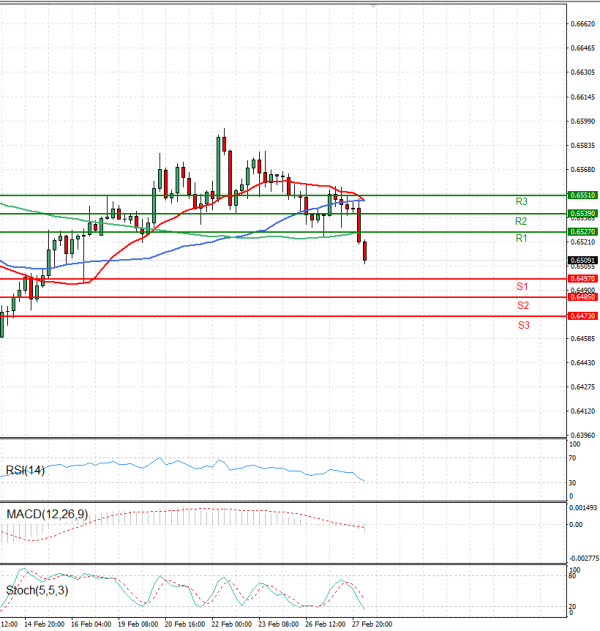
Task: Click the S1 support label
Action: pyautogui.click(x=522, y=287)
